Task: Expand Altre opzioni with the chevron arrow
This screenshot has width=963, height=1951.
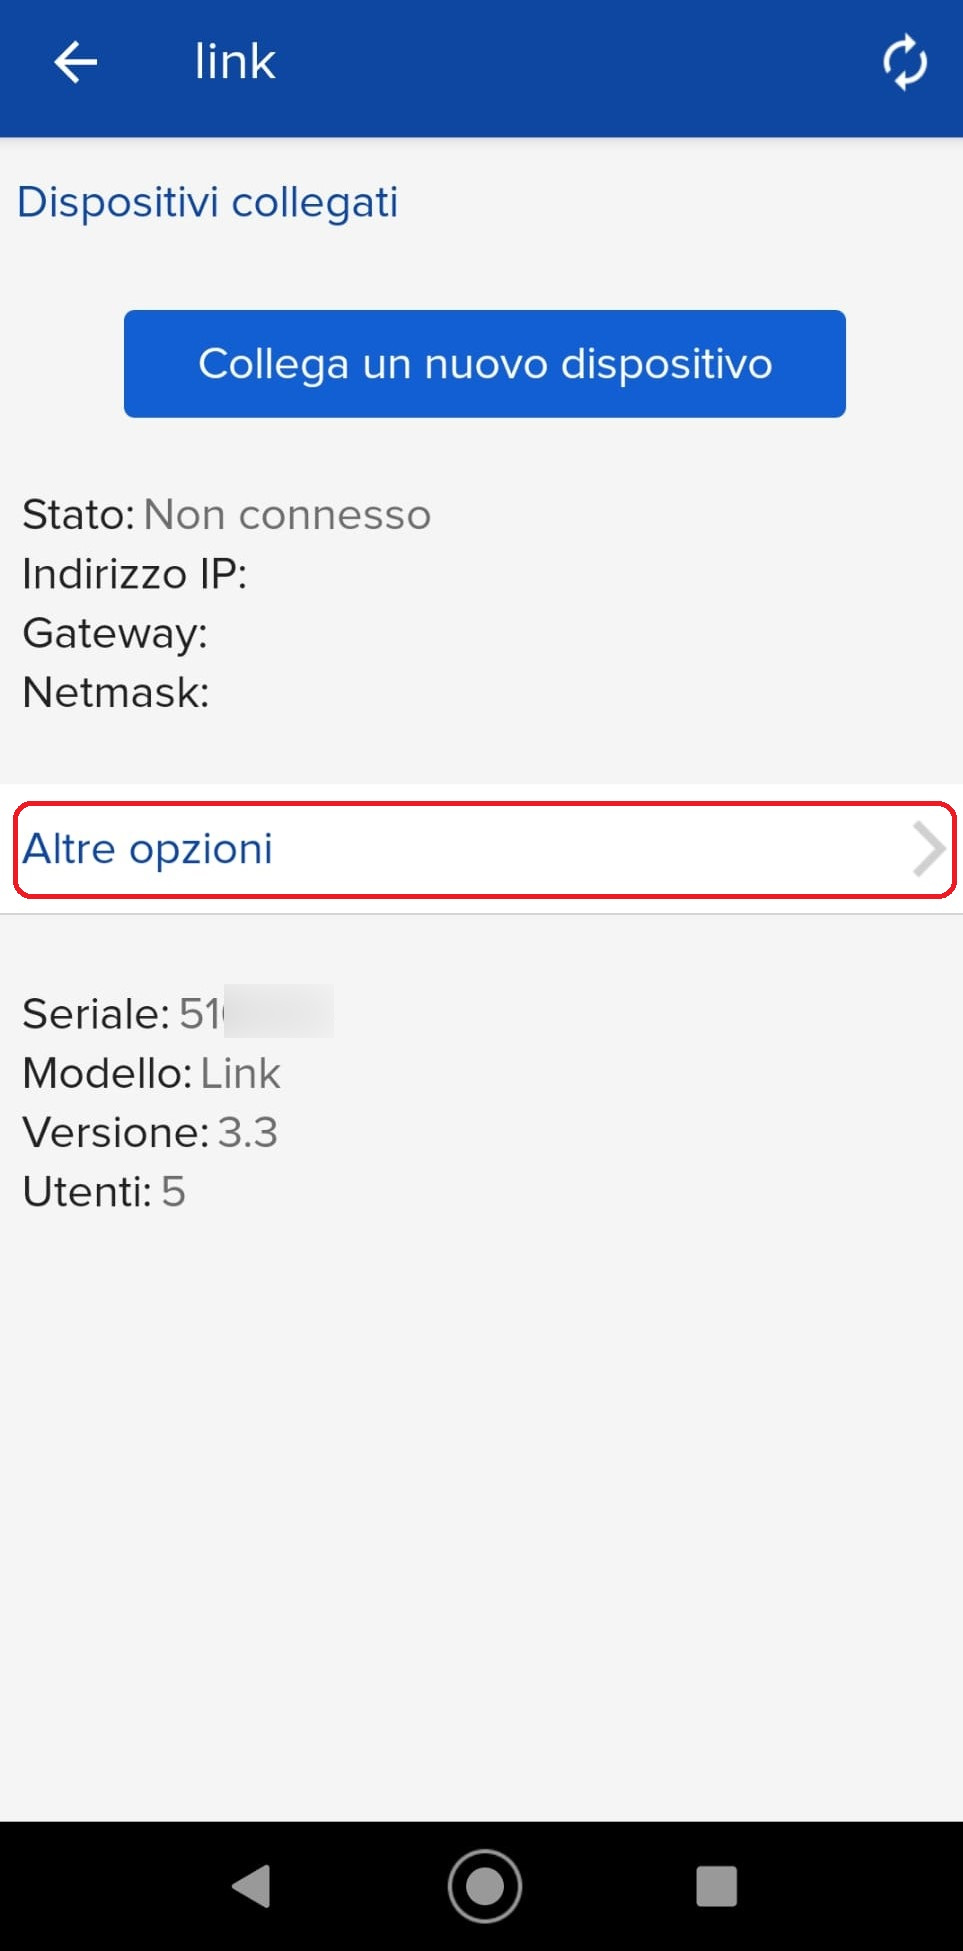Action: (928, 849)
